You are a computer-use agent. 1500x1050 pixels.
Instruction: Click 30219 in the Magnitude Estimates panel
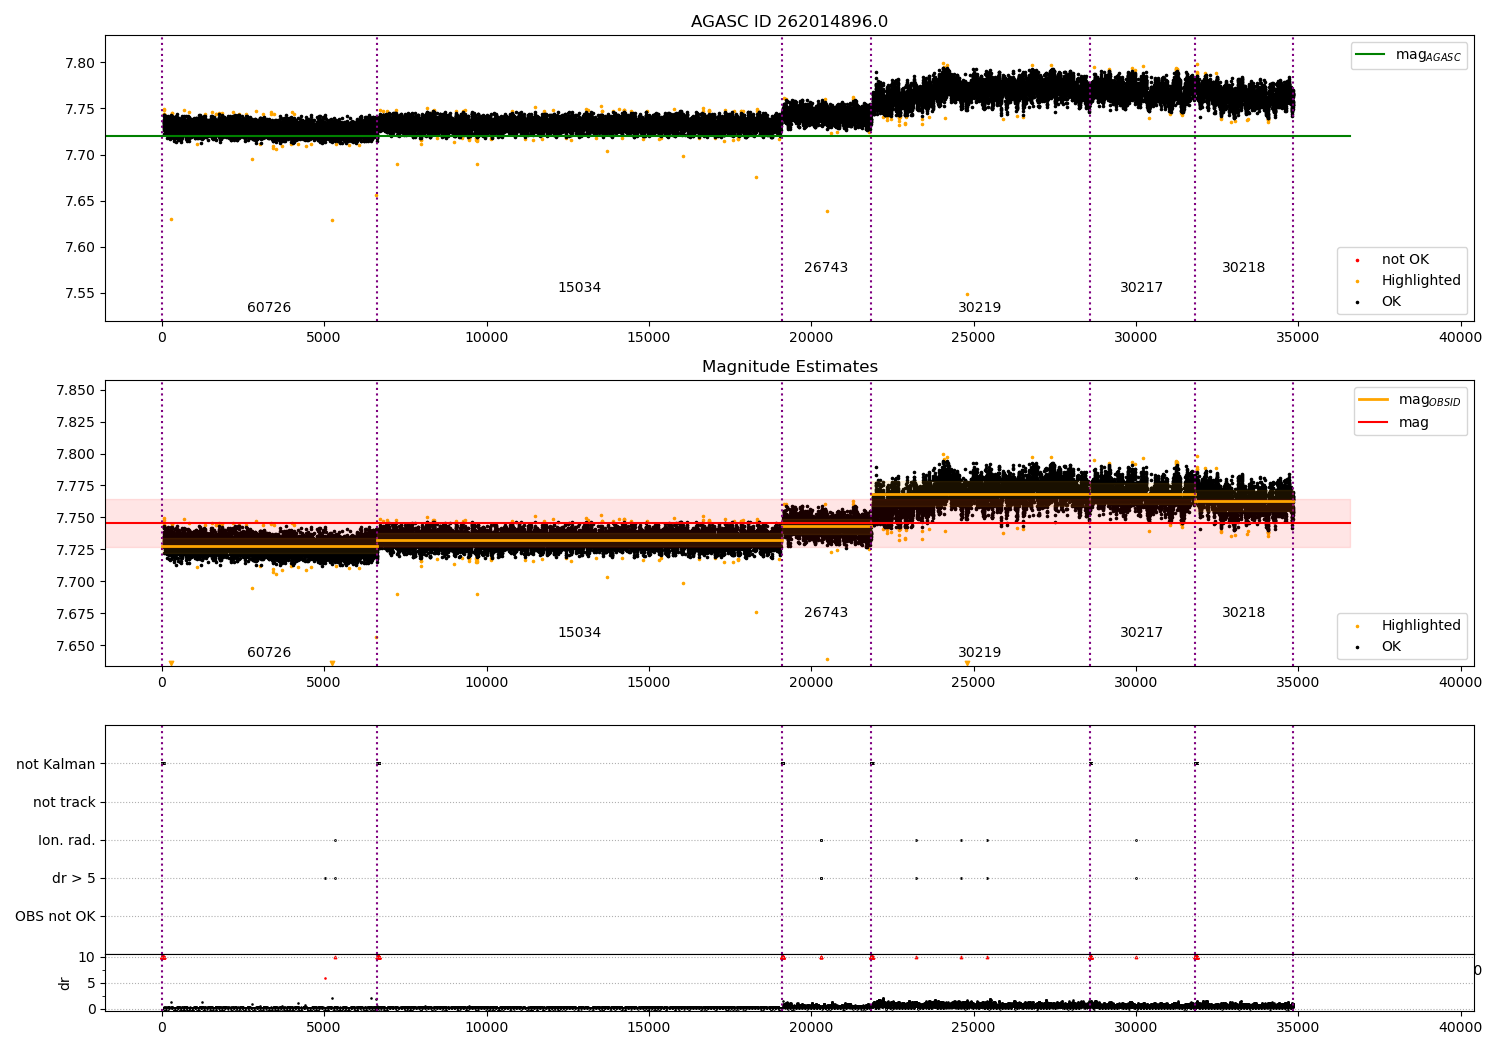(979, 653)
